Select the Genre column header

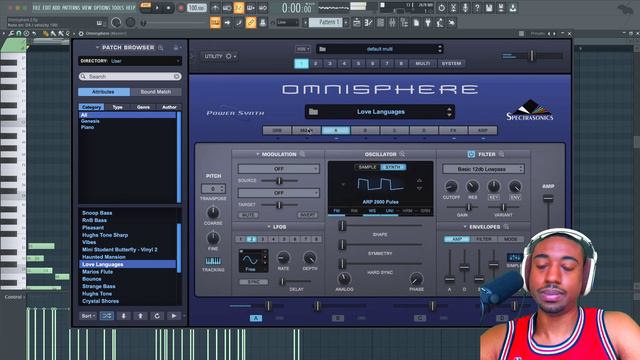[x=143, y=107]
